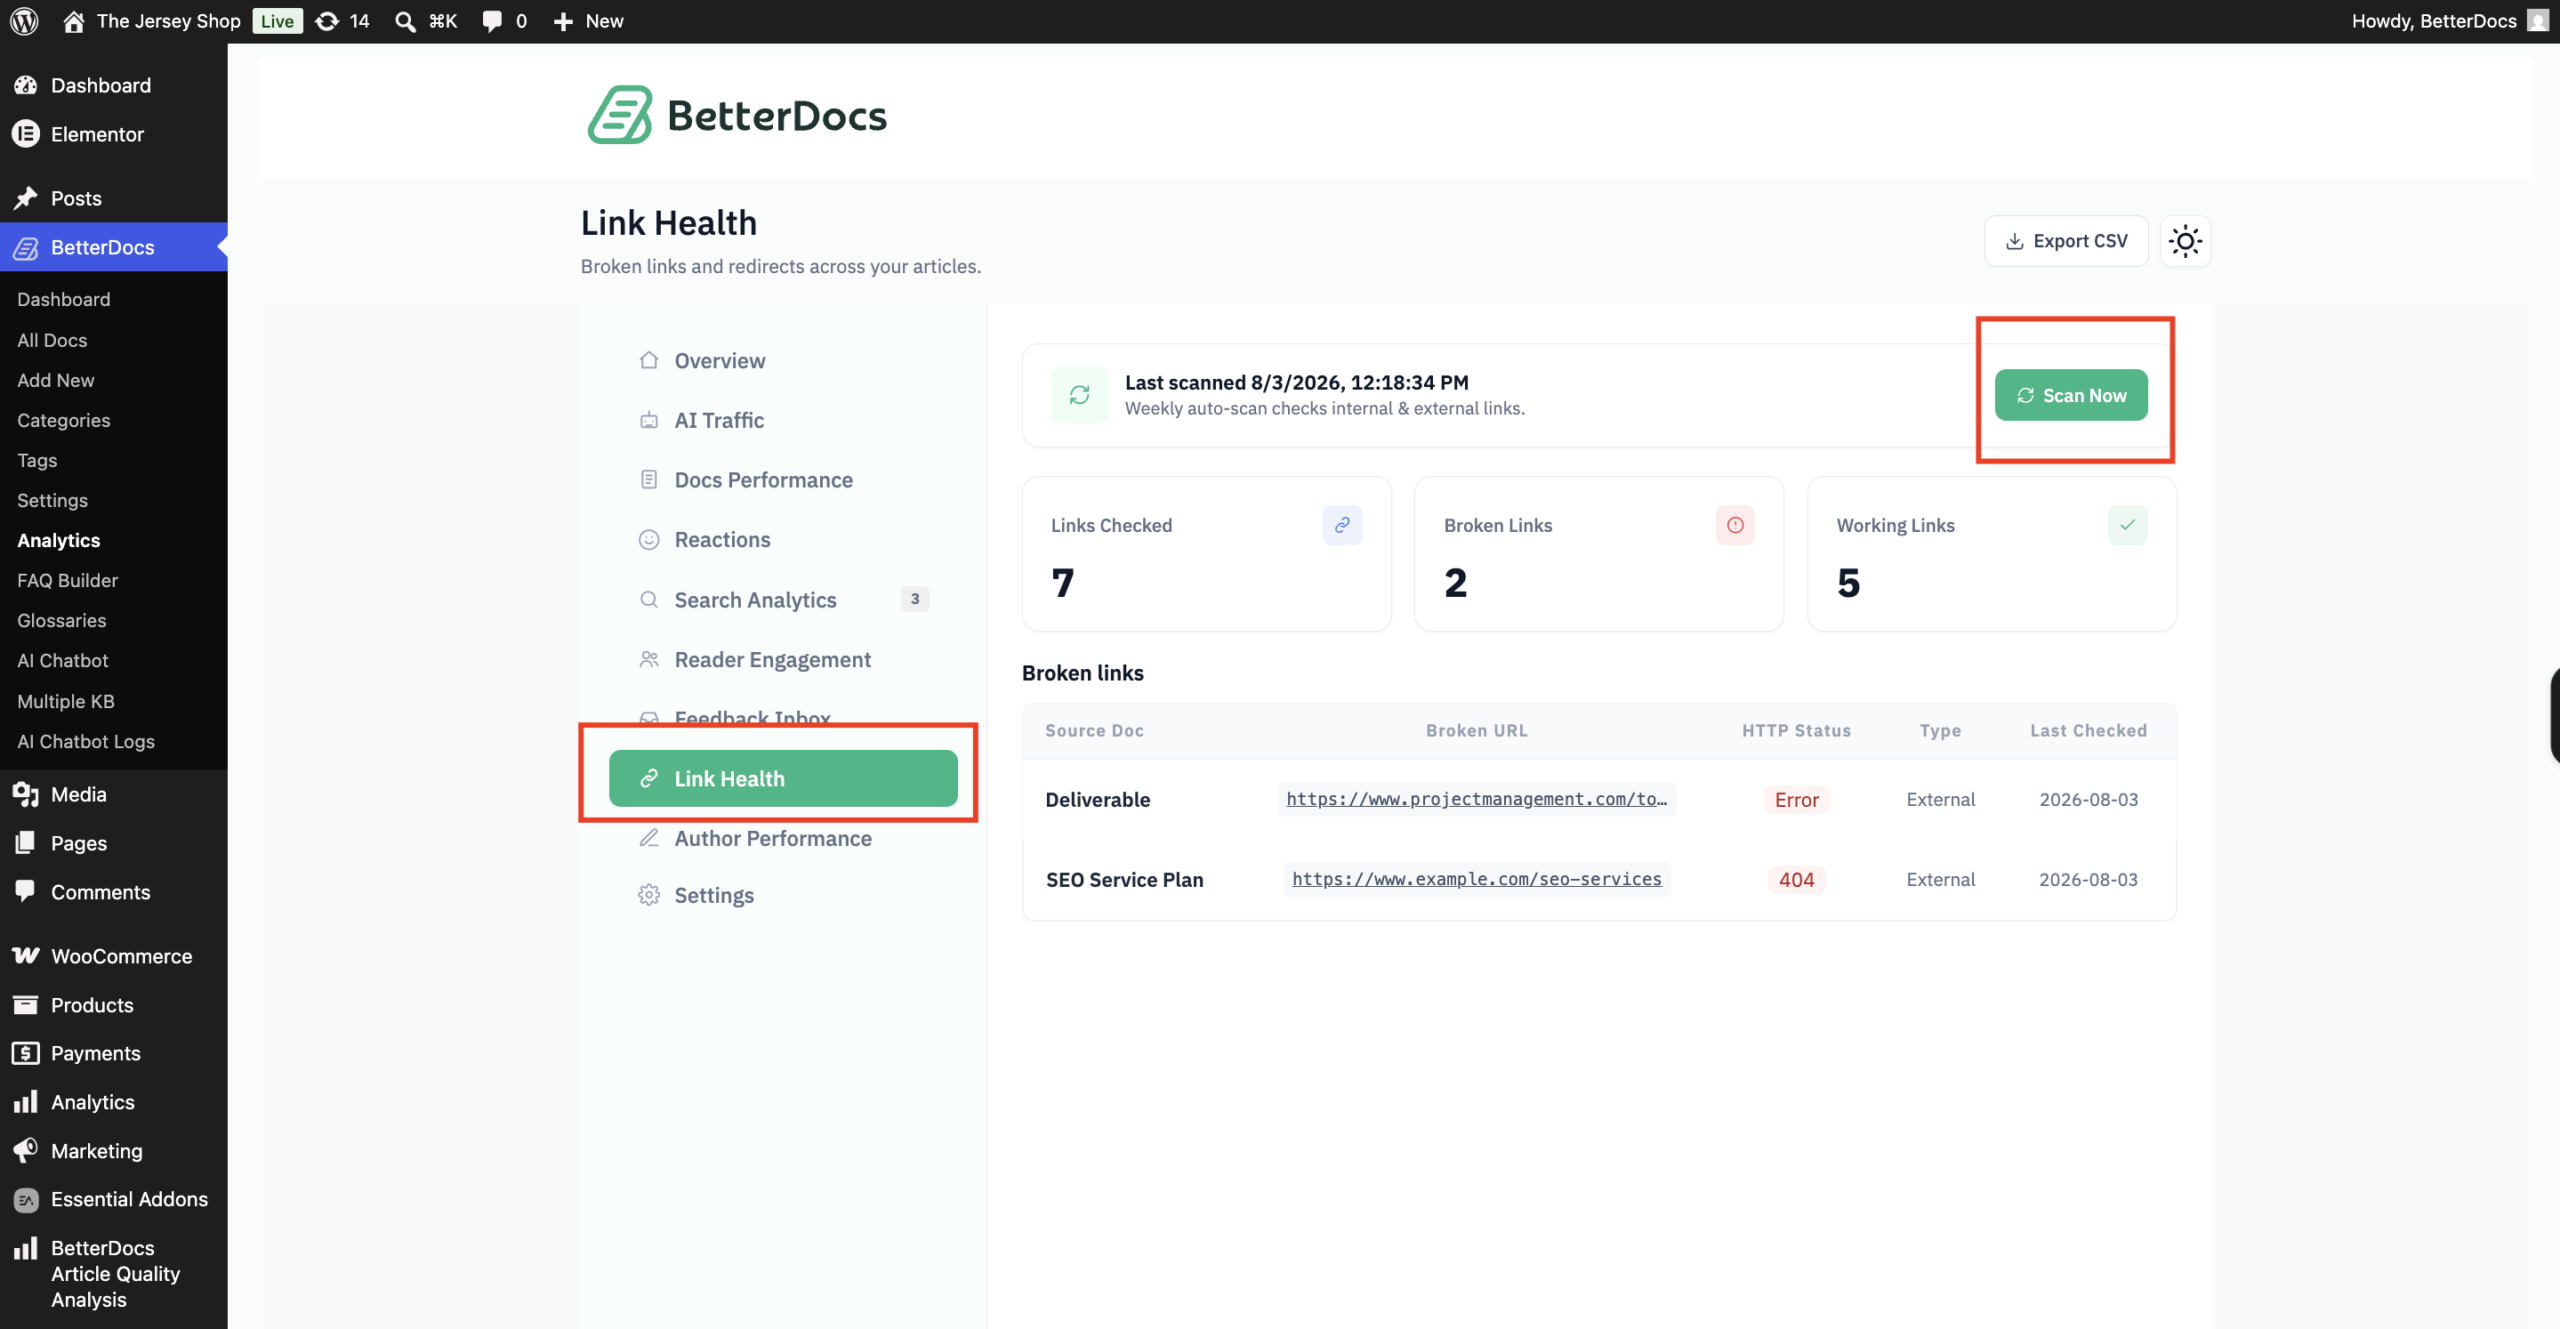
Task: Open BetterDocs Article Quality Analysis
Action: 115,1273
